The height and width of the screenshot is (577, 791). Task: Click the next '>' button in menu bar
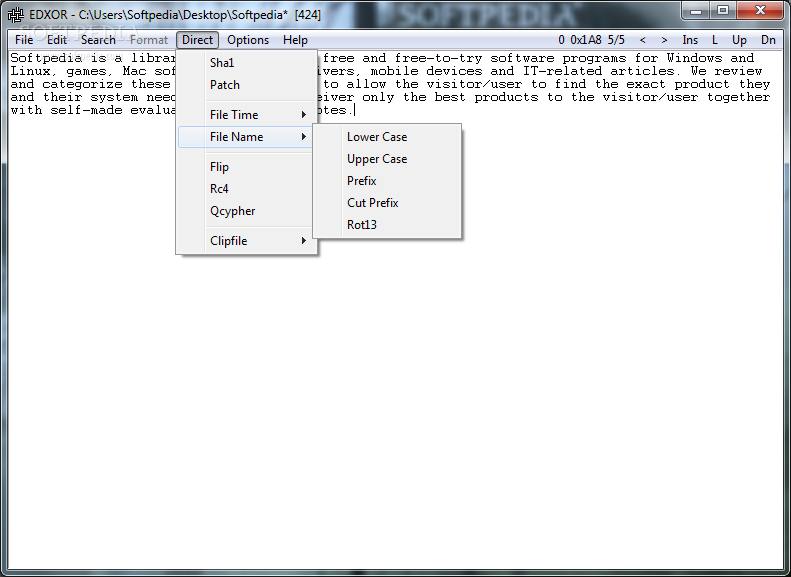[664, 40]
